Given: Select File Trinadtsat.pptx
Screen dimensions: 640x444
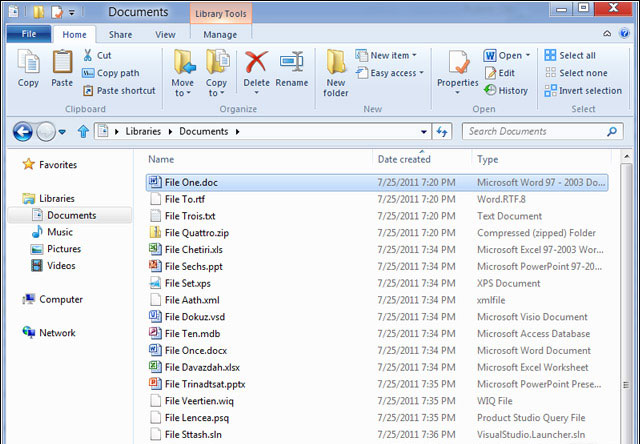Looking at the screenshot, I should [376, 384].
